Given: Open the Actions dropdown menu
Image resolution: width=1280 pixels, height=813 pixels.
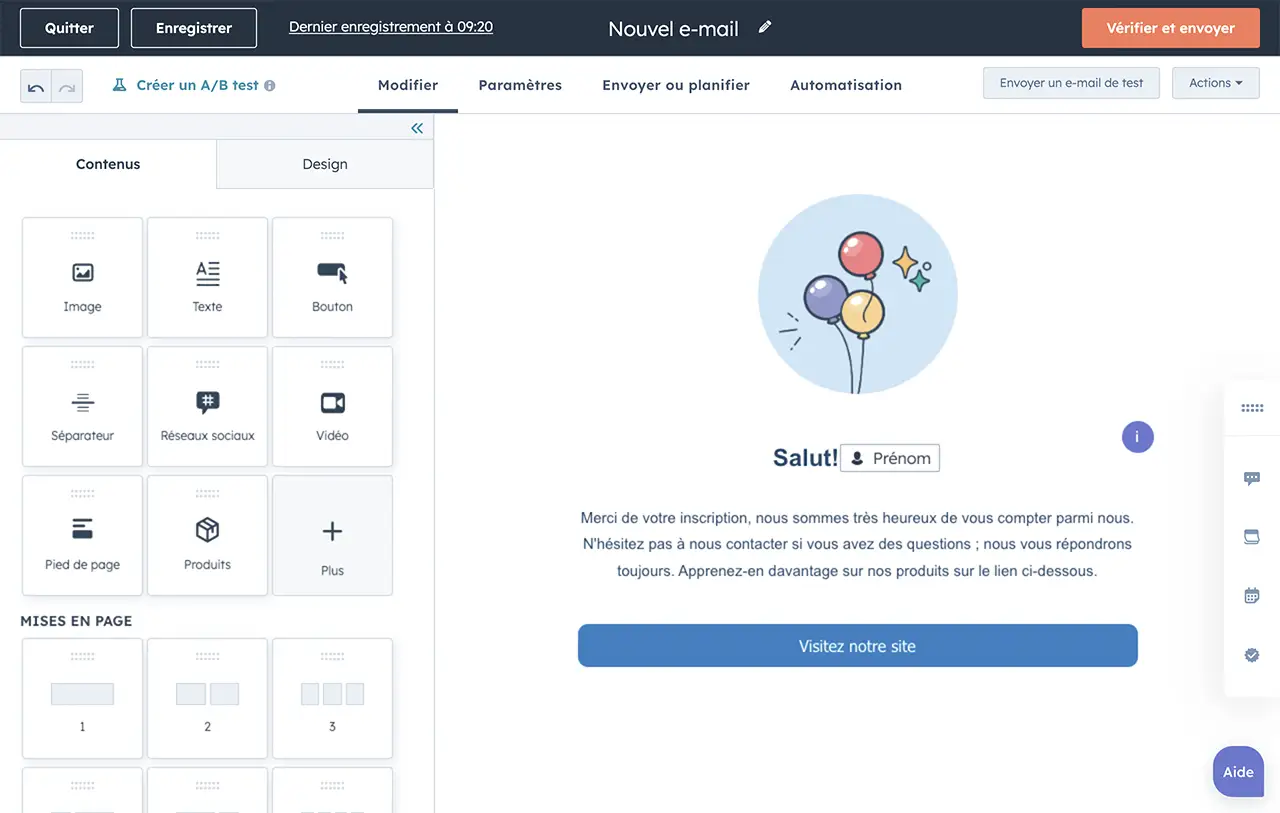Looking at the screenshot, I should pos(1215,83).
